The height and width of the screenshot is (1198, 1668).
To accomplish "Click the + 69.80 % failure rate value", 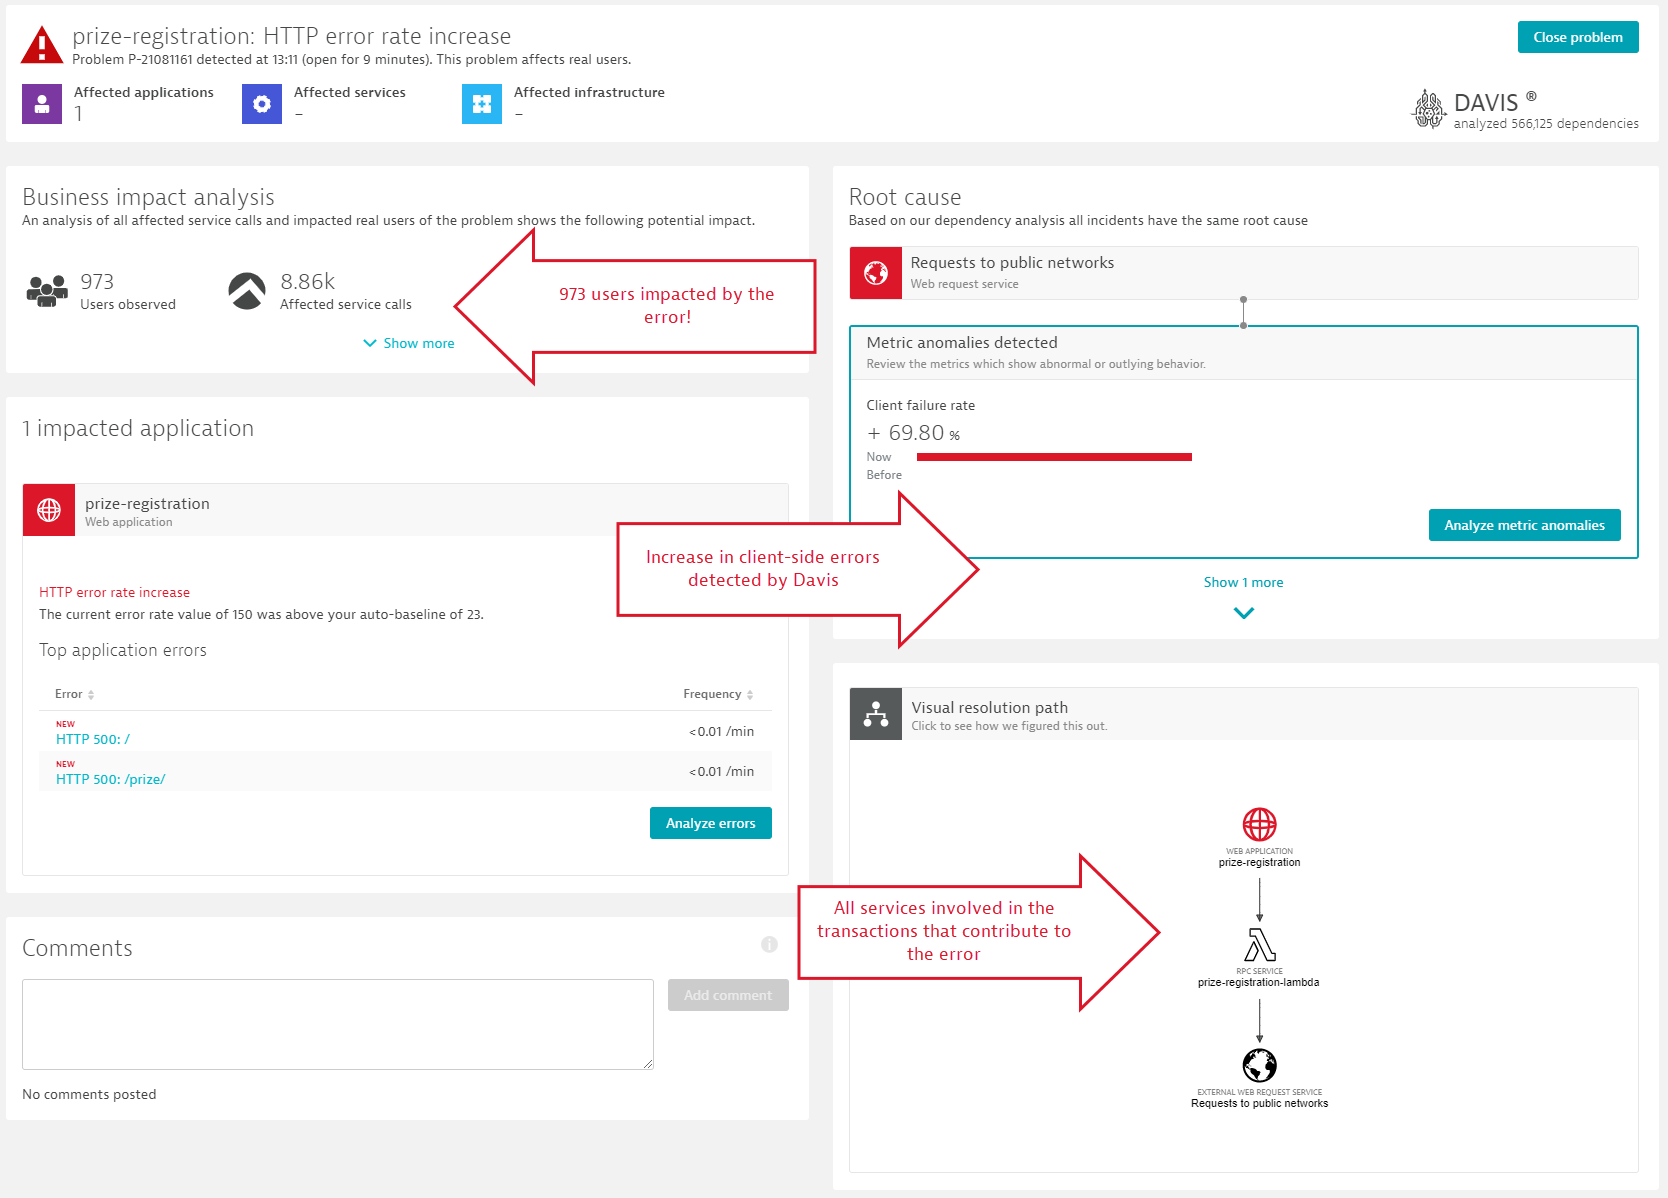I will click(x=914, y=433).
